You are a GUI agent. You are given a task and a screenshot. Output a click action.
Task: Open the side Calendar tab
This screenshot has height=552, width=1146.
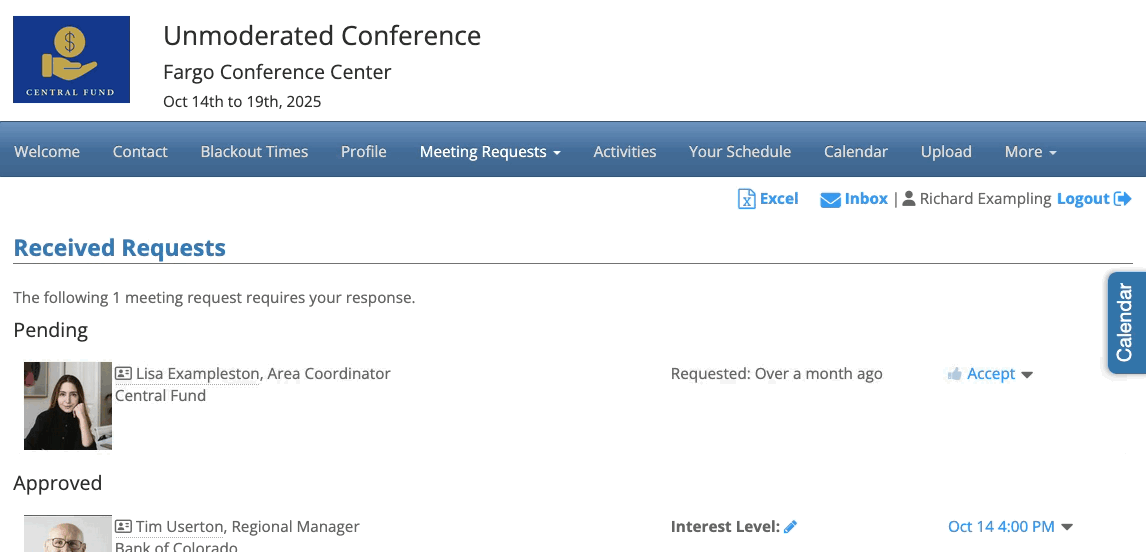[1126, 323]
